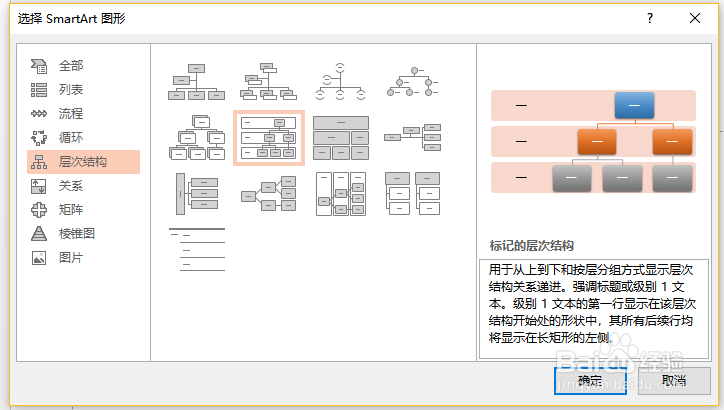Select the 列表 (List) category icon
This screenshot has height=410, width=724.
point(39,90)
